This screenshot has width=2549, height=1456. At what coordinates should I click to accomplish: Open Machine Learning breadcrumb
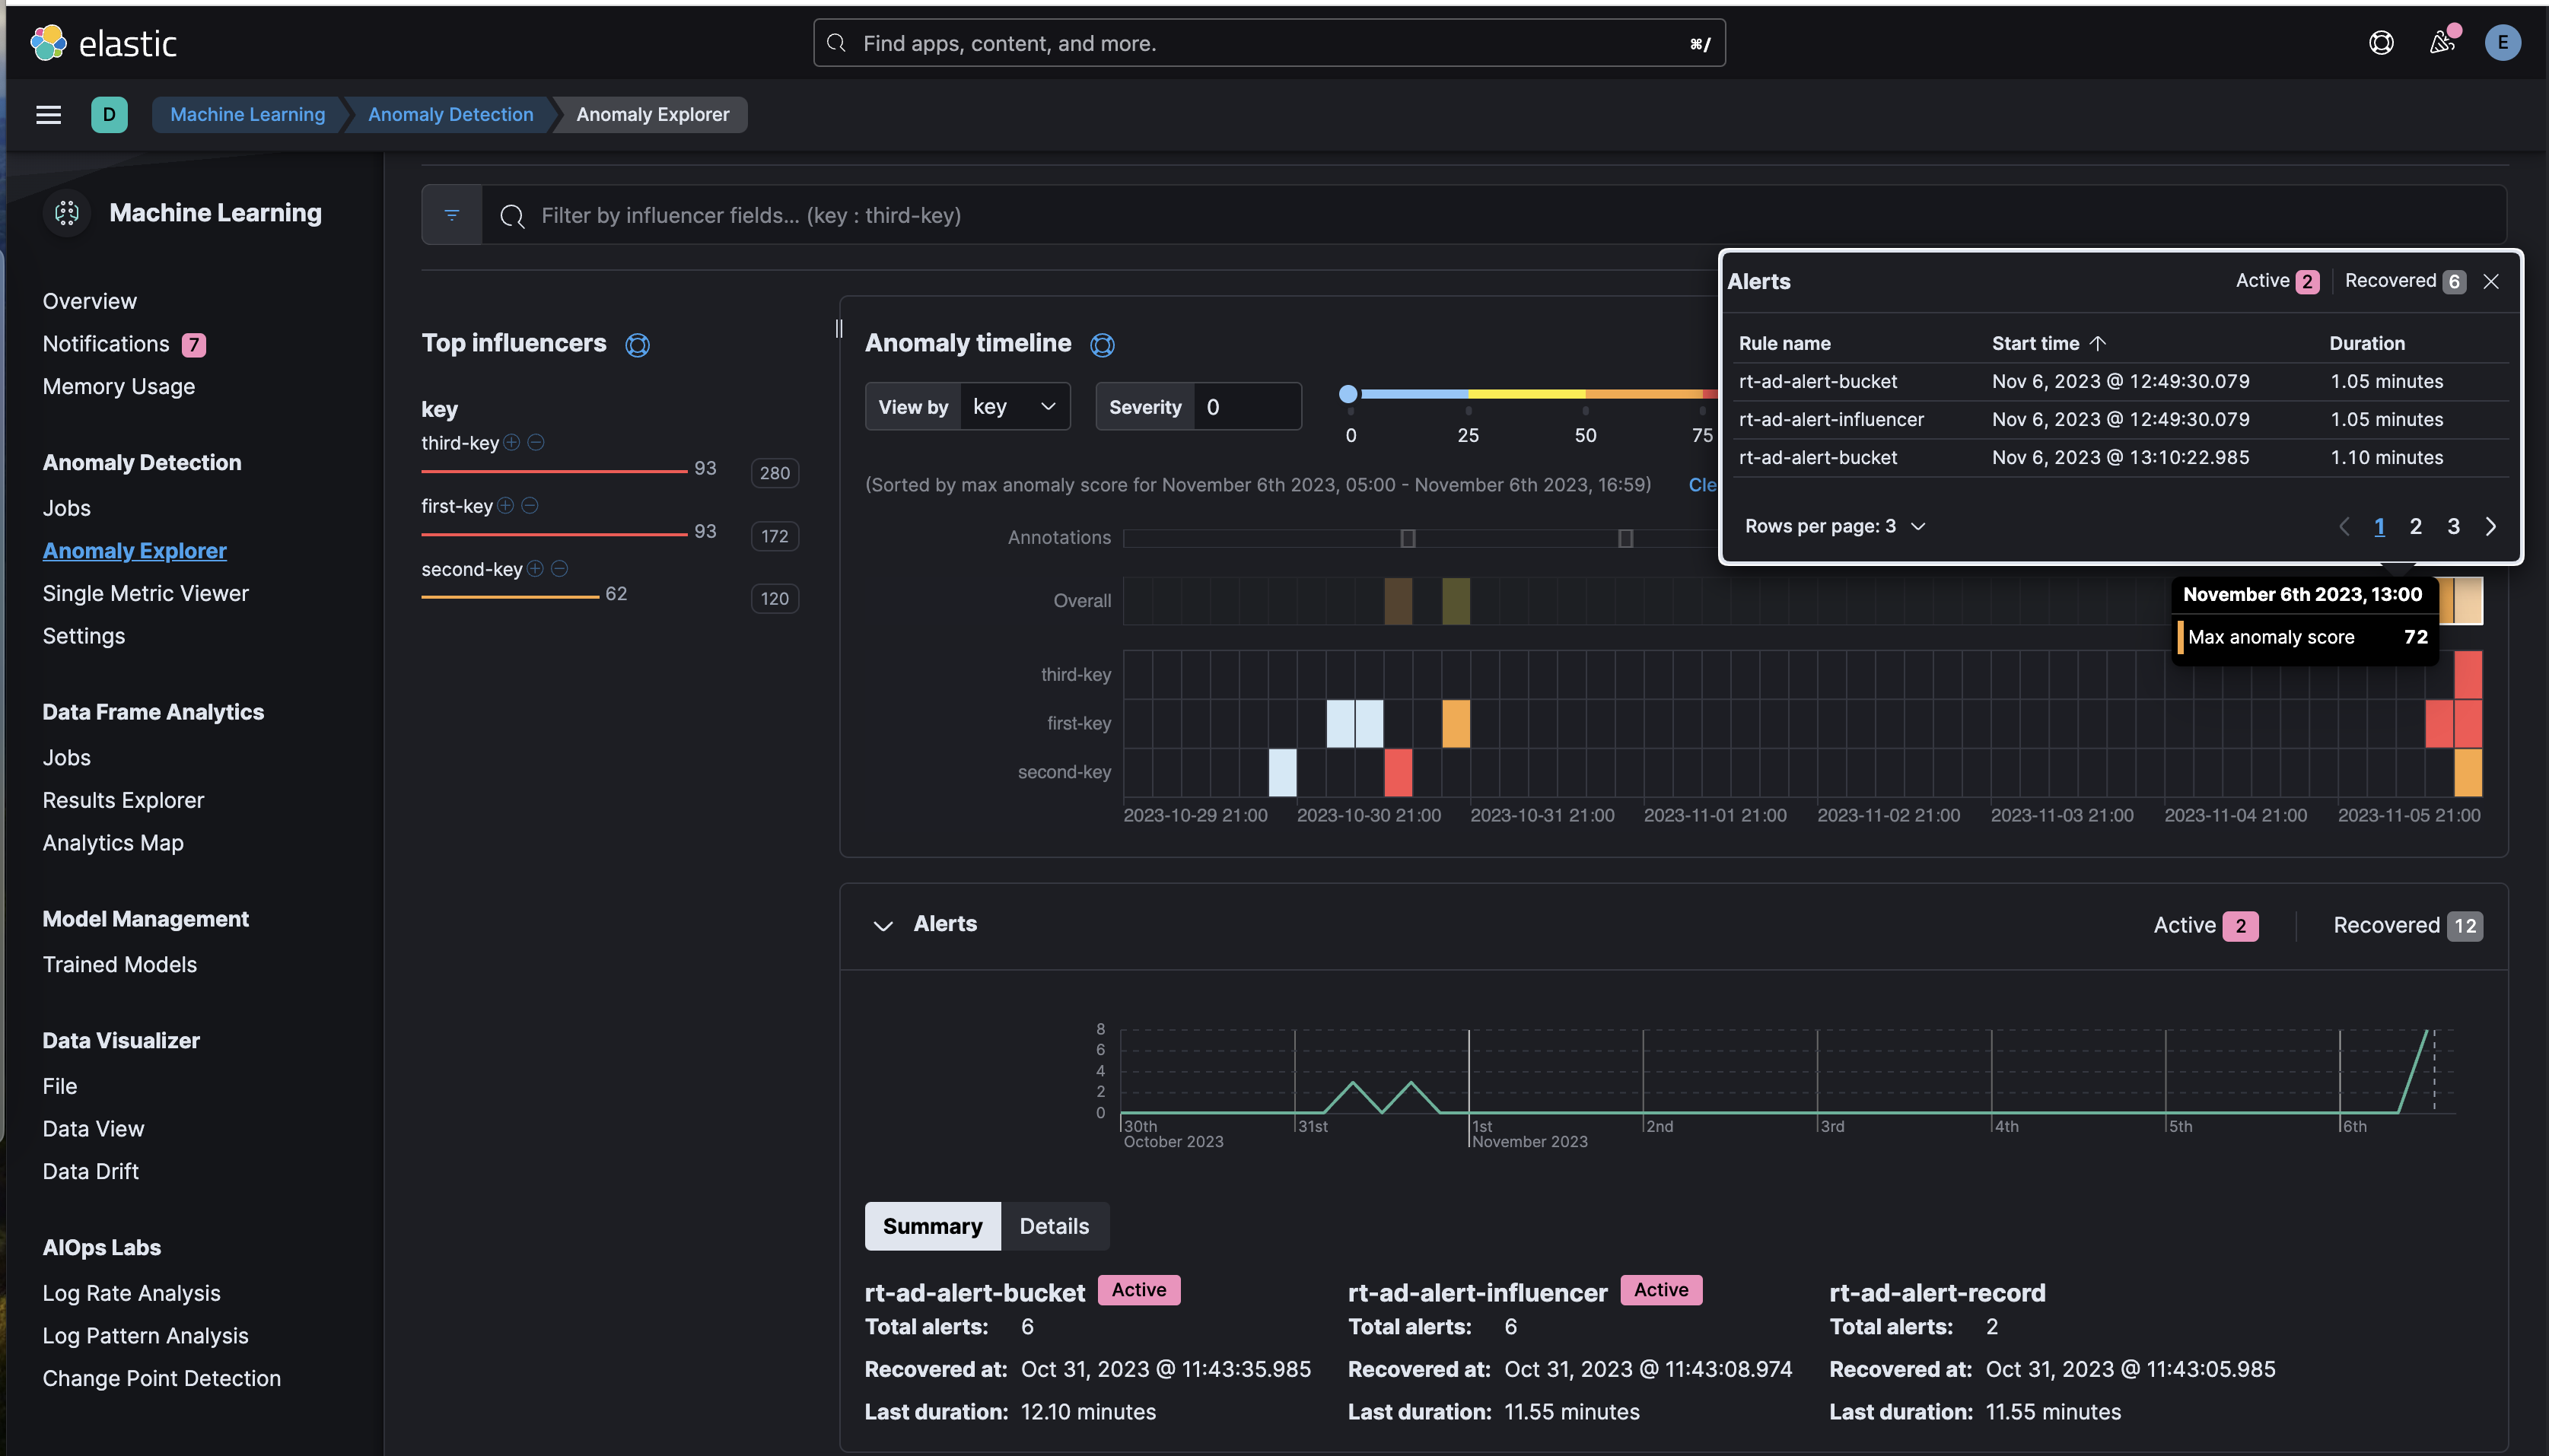(x=247, y=115)
